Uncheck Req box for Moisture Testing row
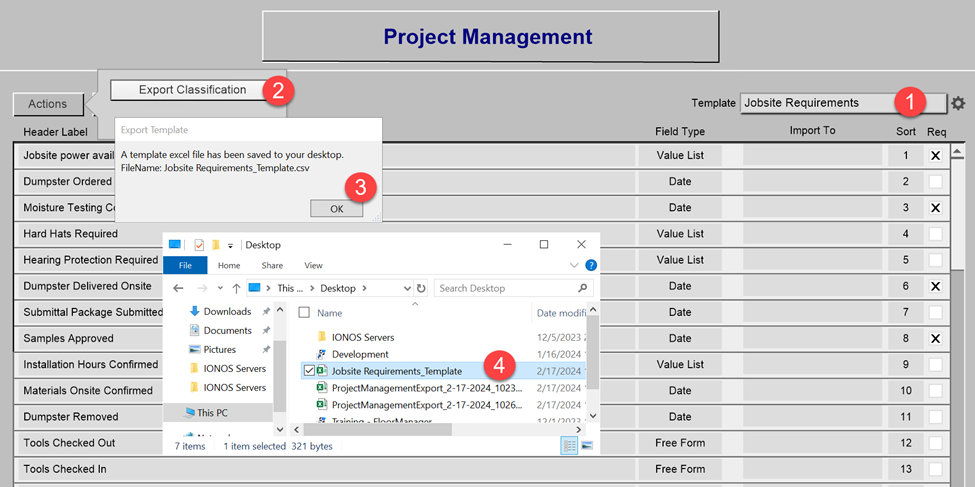The width and height of the screenshot is (975, 487). point(935,208)
